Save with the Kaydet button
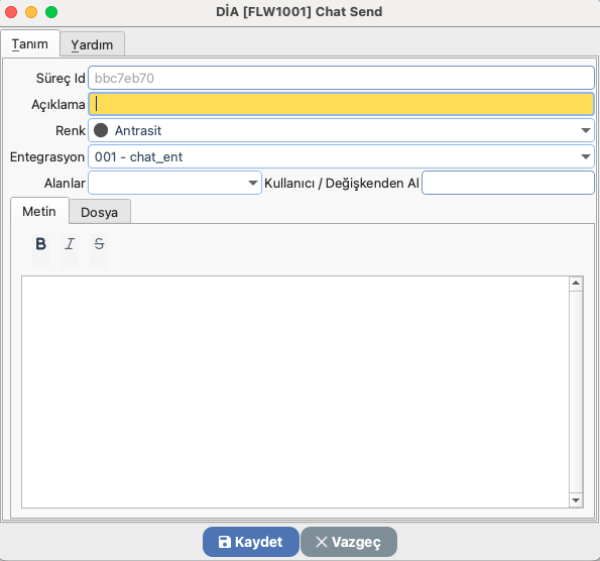 [x=250, y=542]
